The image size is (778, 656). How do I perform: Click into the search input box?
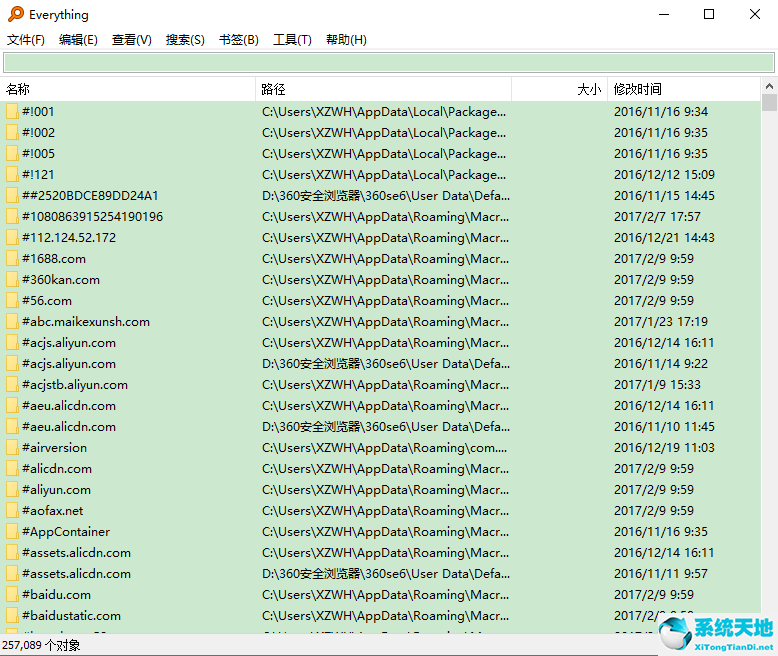coord(389,63)
